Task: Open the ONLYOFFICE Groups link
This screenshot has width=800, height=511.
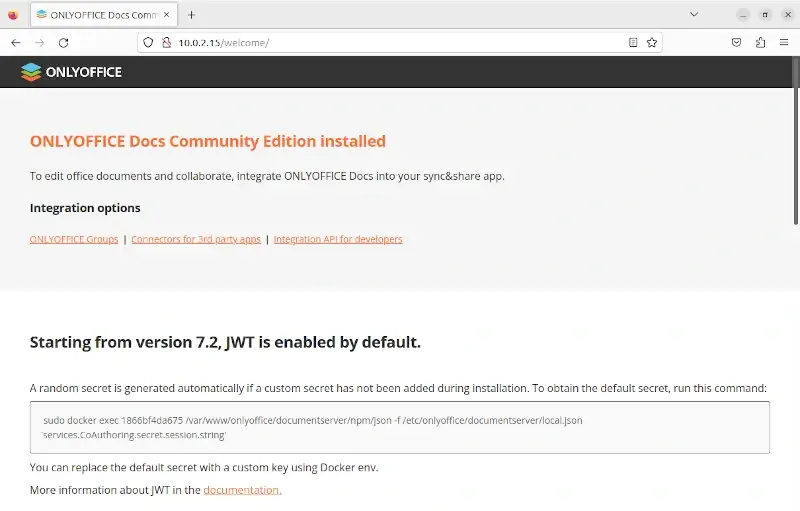Action: coord(74,239)
